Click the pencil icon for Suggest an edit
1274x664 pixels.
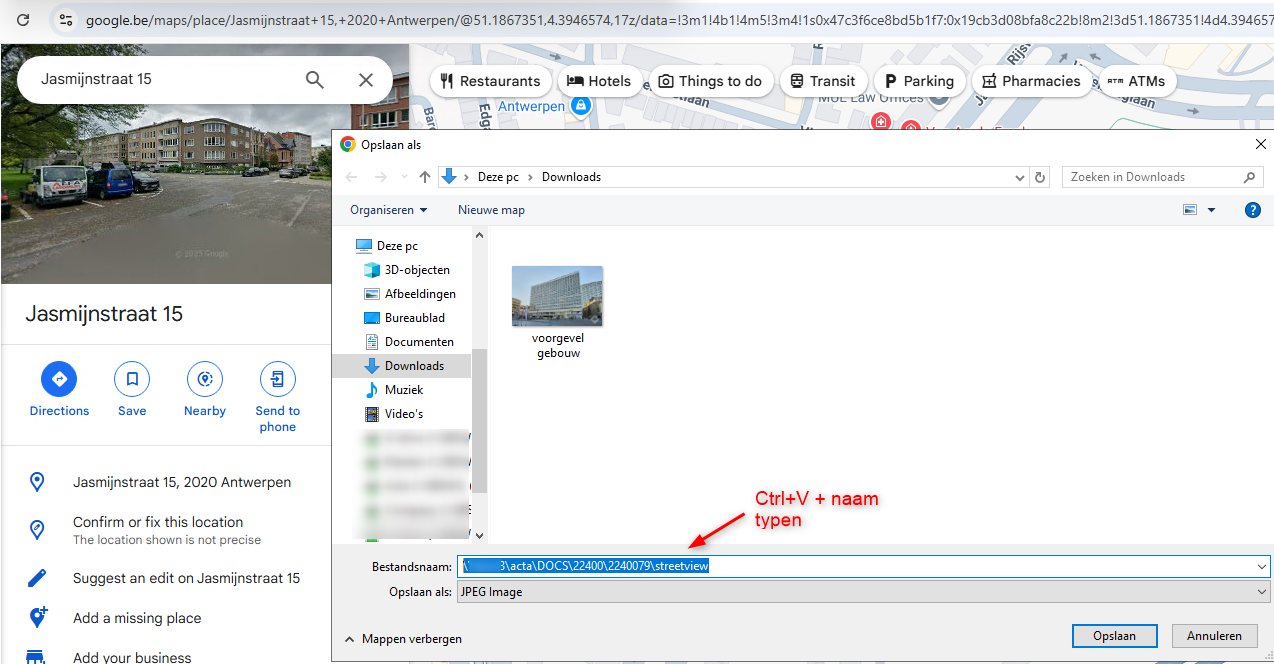click(37, 578)
